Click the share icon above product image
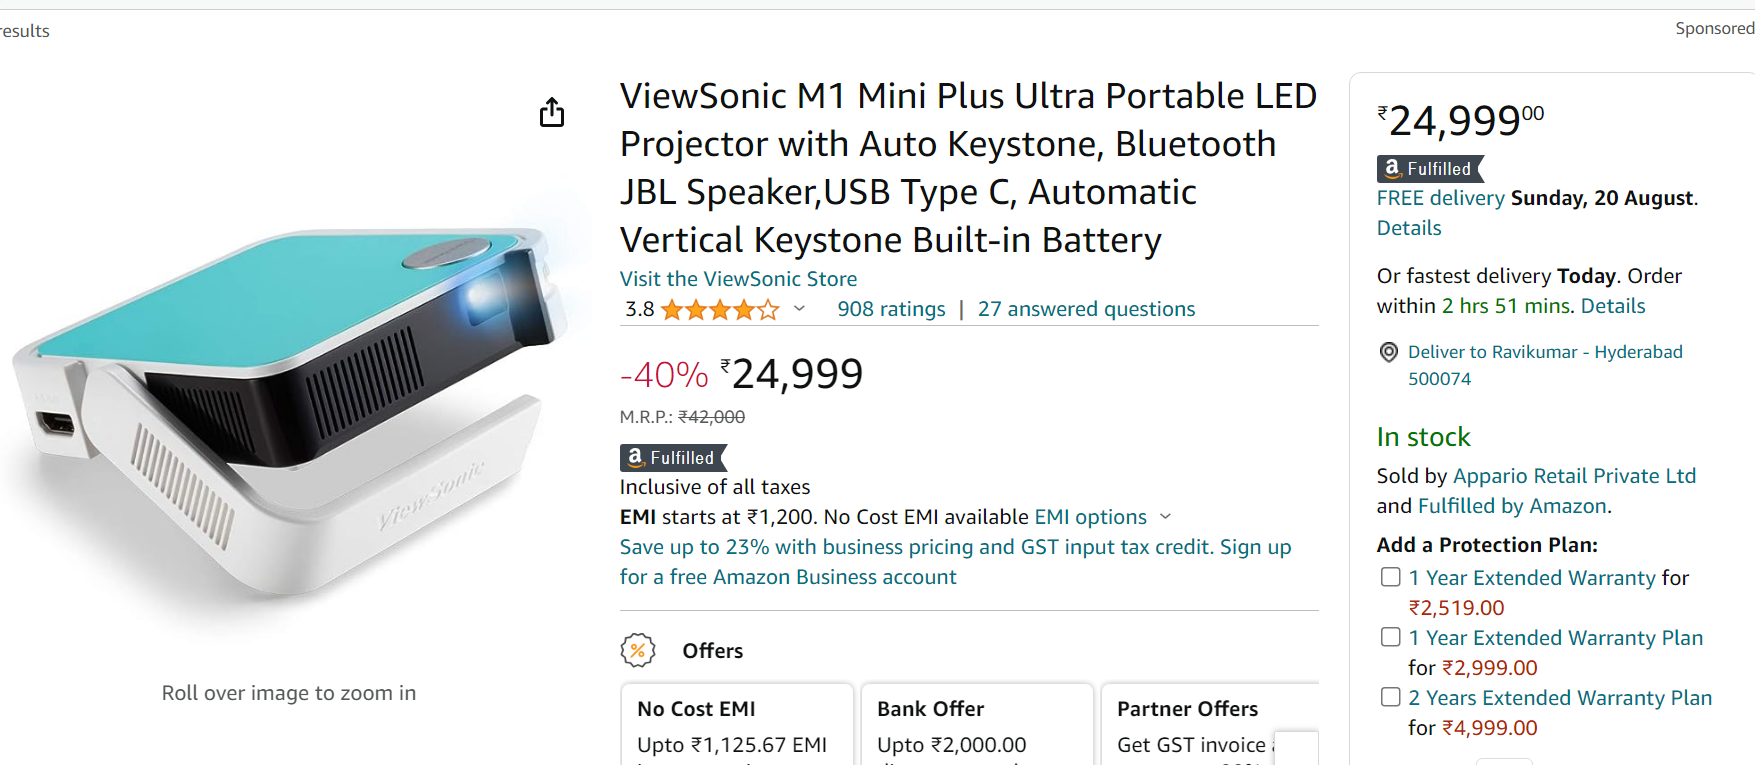The height and width of the screenshot is (765, 1755). pyautogui.click(x=552, y=112)
